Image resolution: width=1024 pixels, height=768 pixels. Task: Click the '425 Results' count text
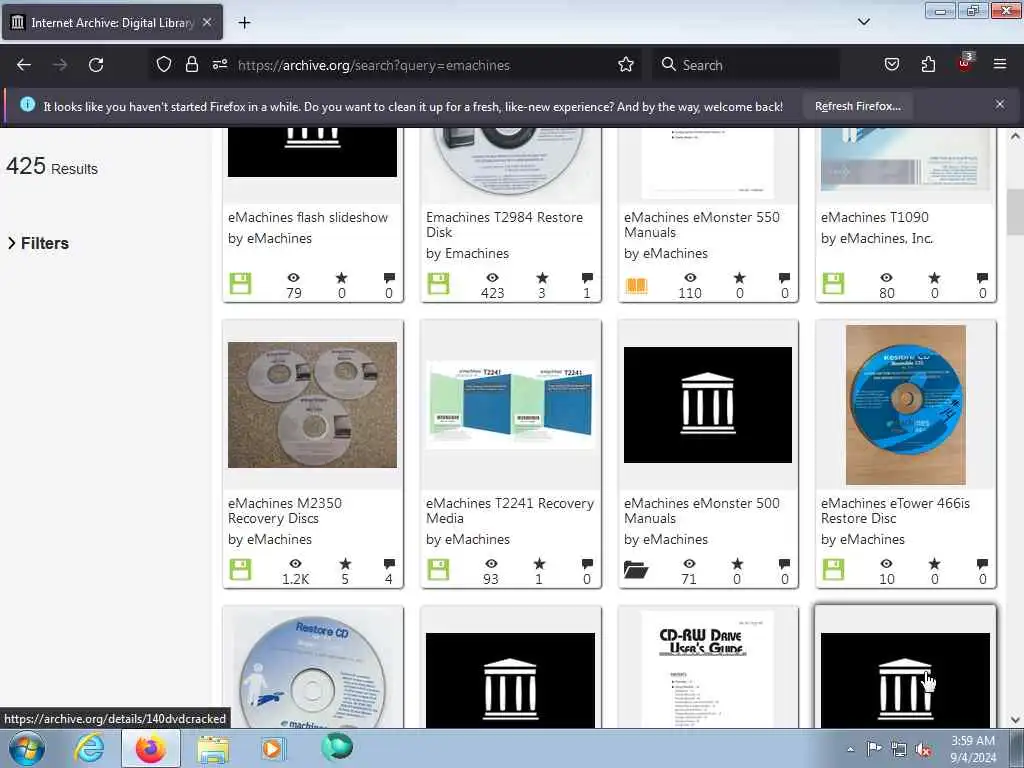[x=52, y=167]
